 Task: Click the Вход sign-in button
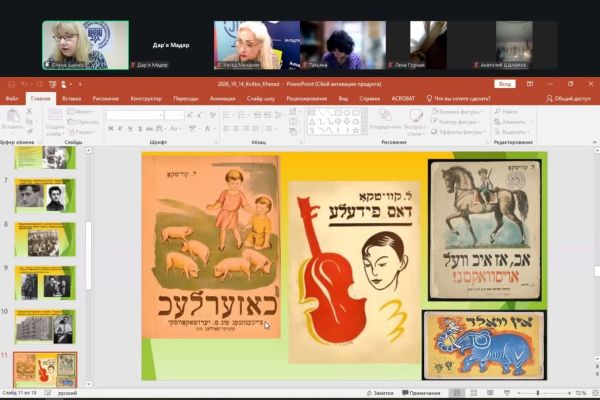[x=505, y=84]
